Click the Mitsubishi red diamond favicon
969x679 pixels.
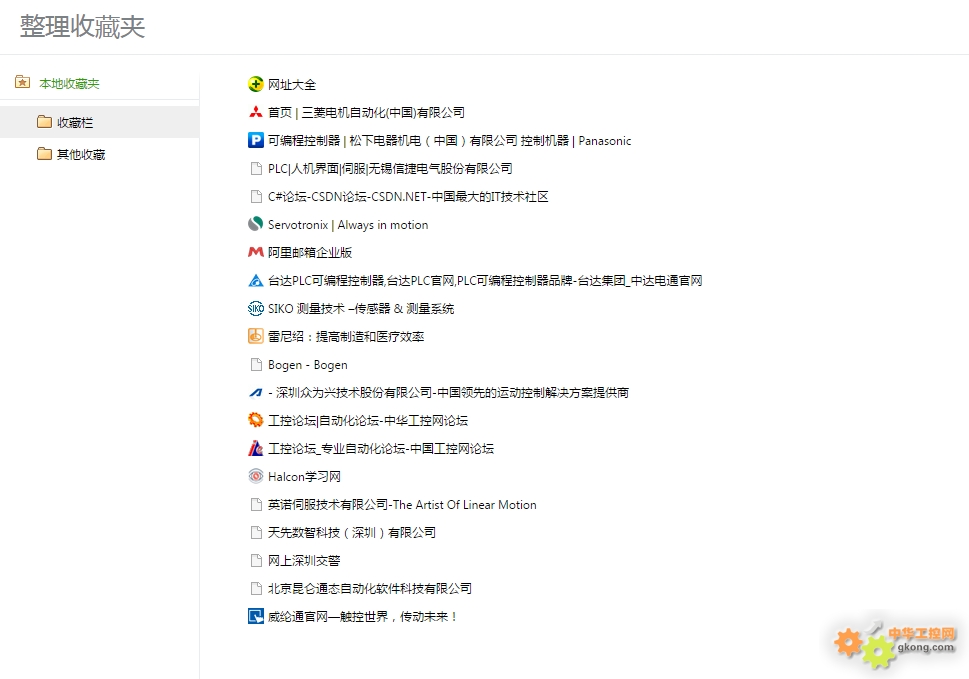pos(255,112)
